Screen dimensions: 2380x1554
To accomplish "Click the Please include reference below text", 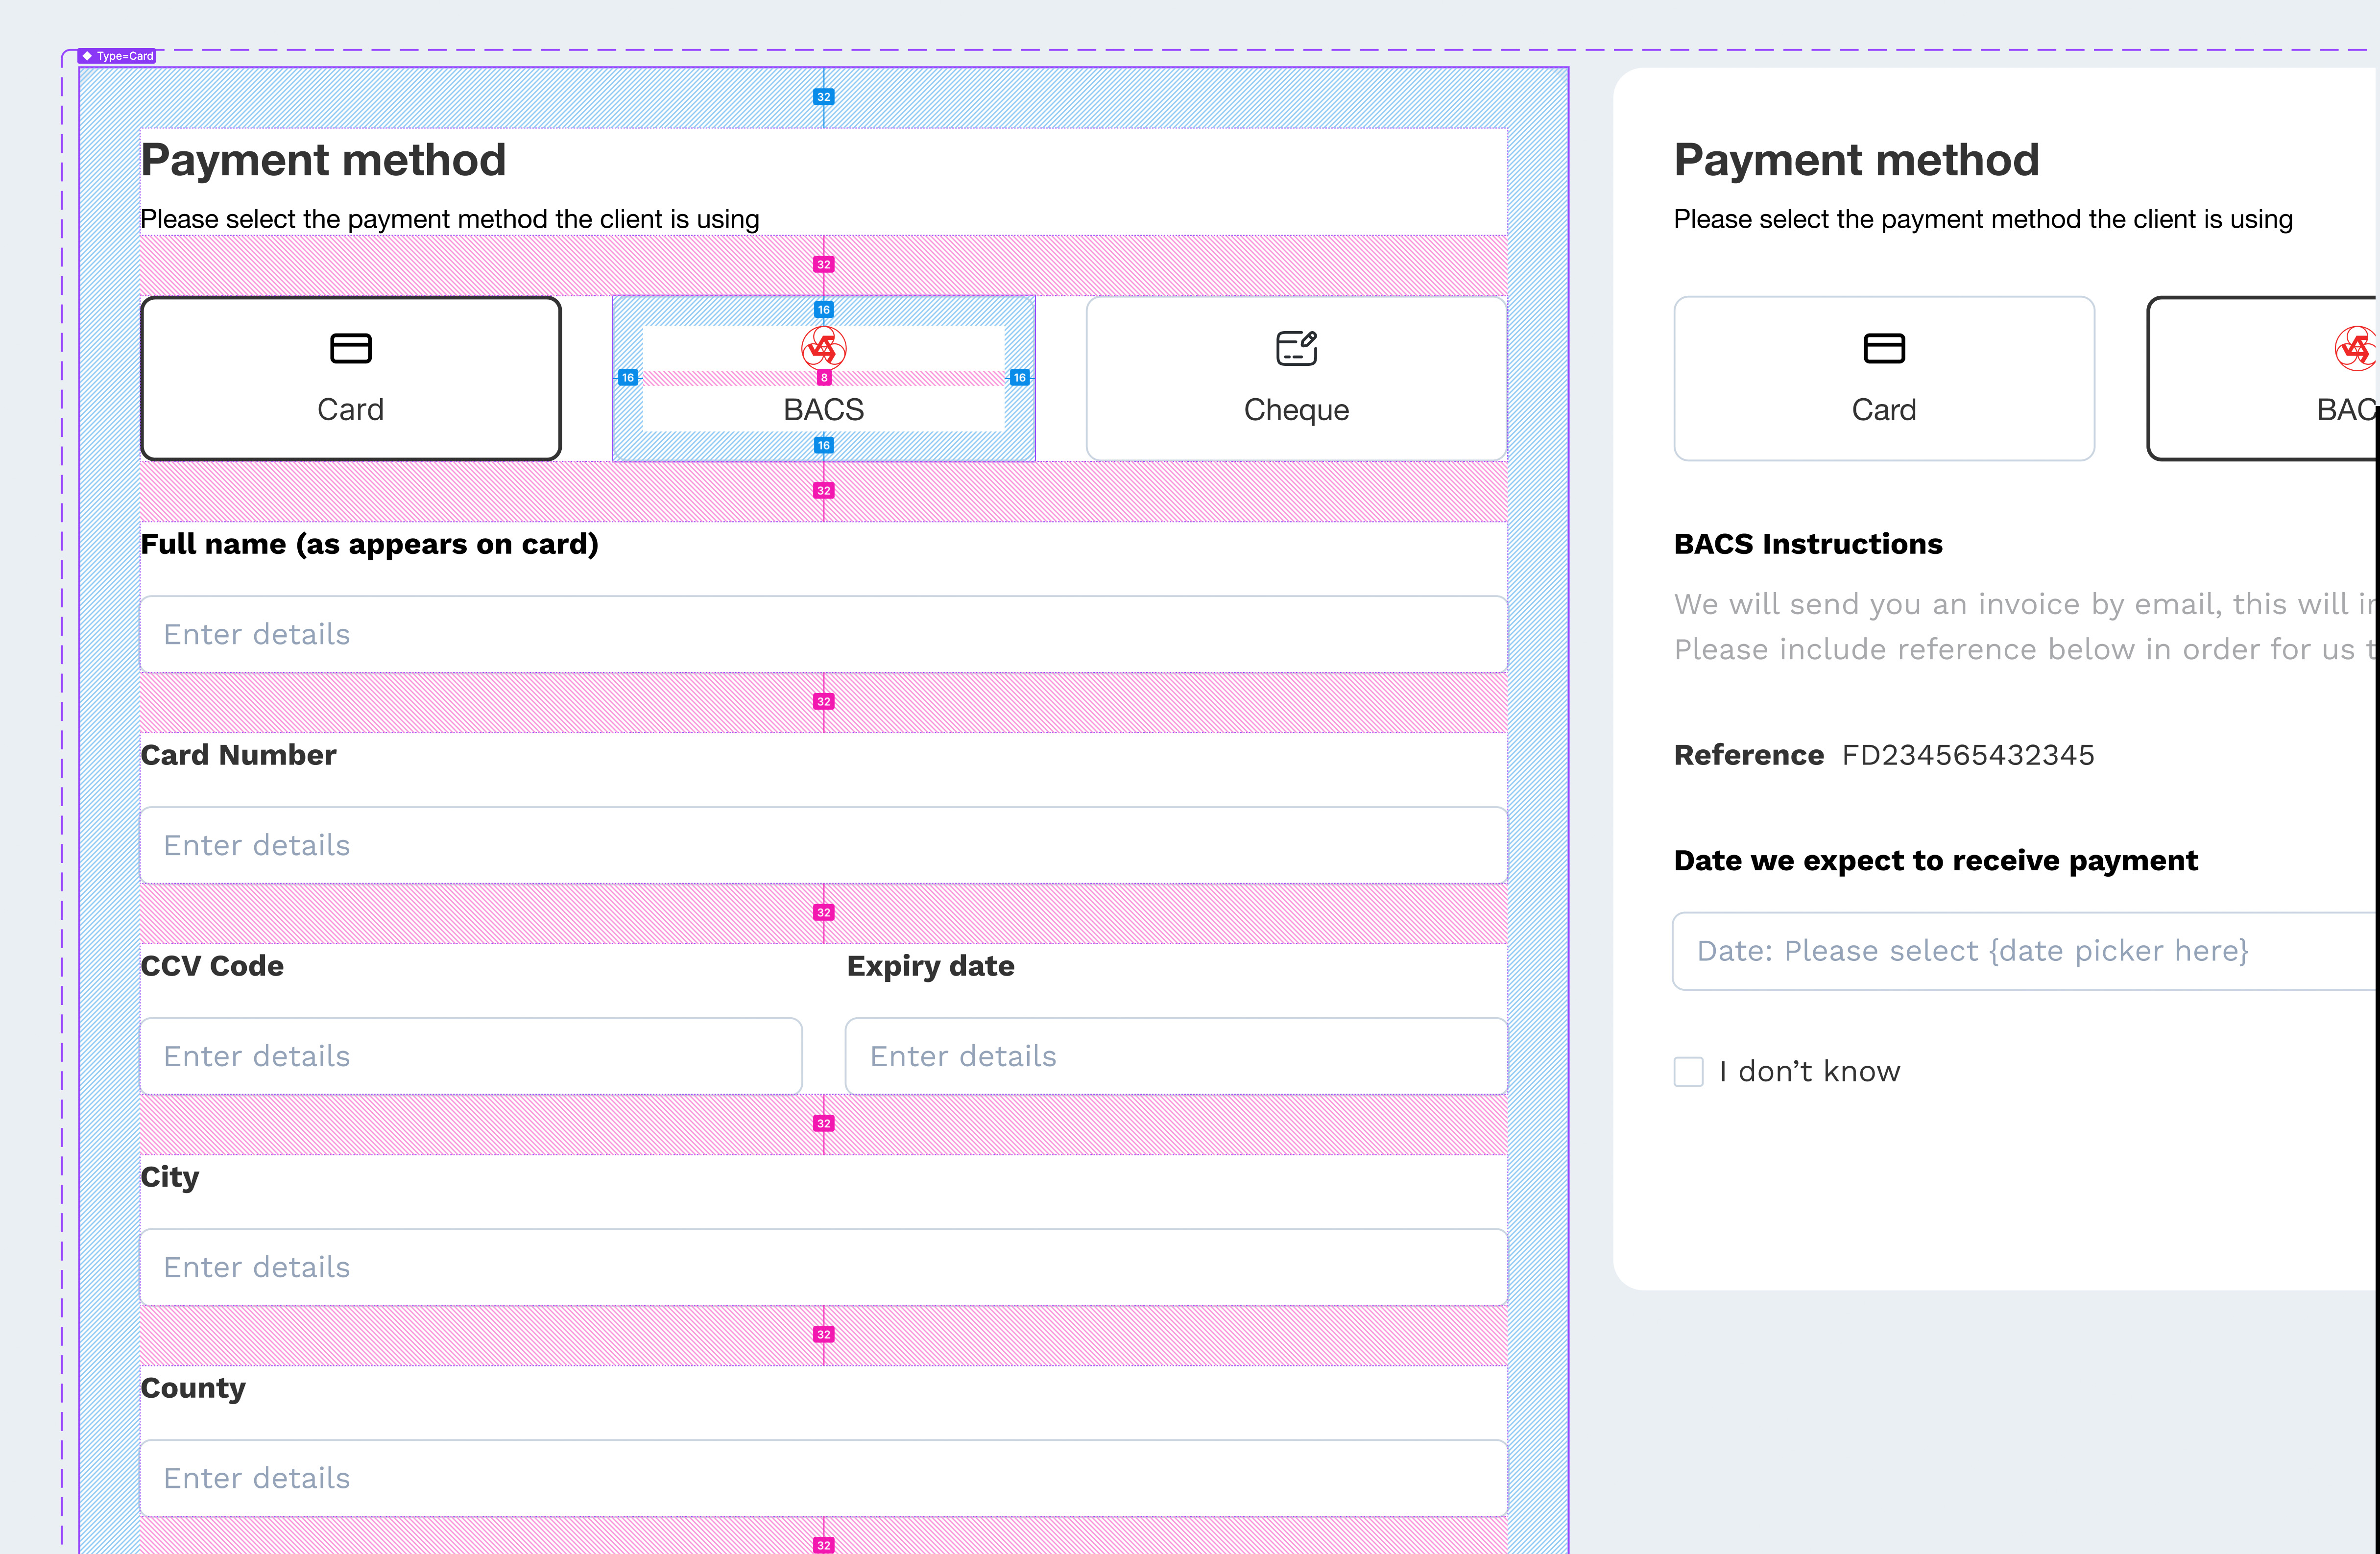I will (2026, 650).
